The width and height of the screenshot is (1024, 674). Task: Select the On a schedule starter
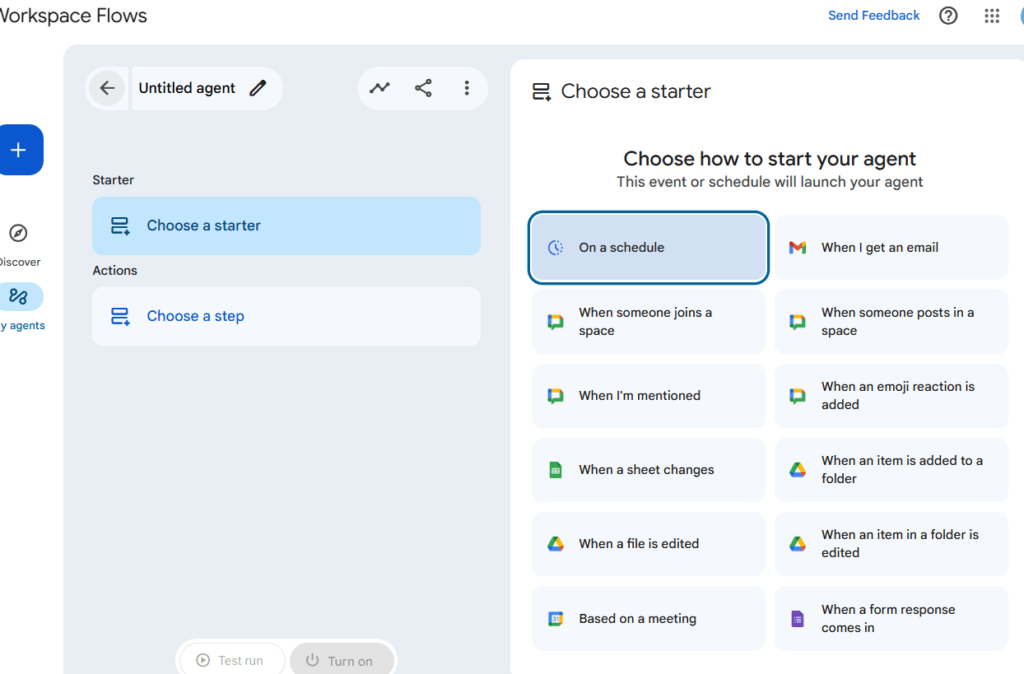(x=648, y=247)
